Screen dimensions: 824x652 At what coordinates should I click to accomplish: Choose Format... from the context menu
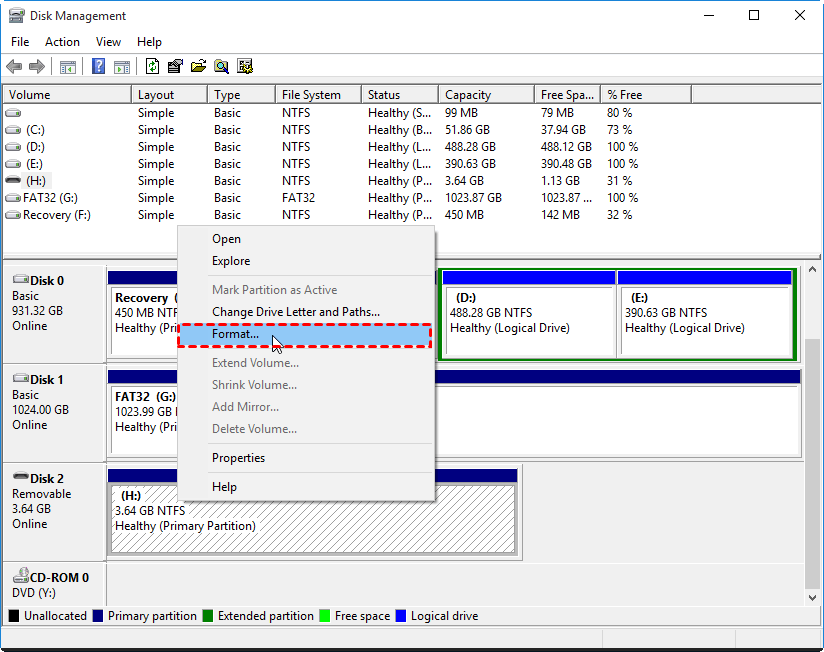(x=305, y=335)
